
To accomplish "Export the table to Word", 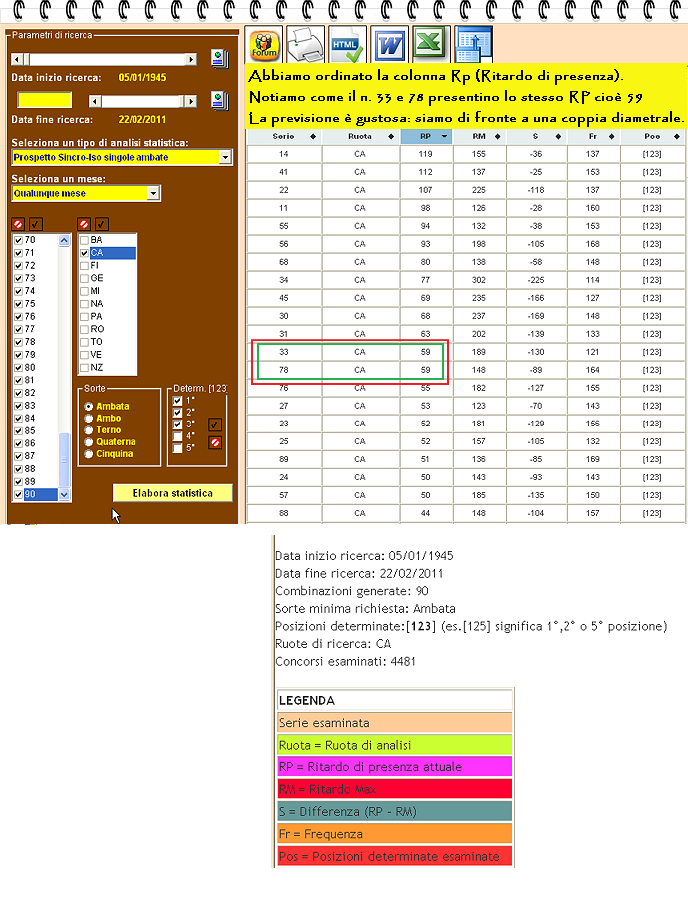I will pos(390,44).
